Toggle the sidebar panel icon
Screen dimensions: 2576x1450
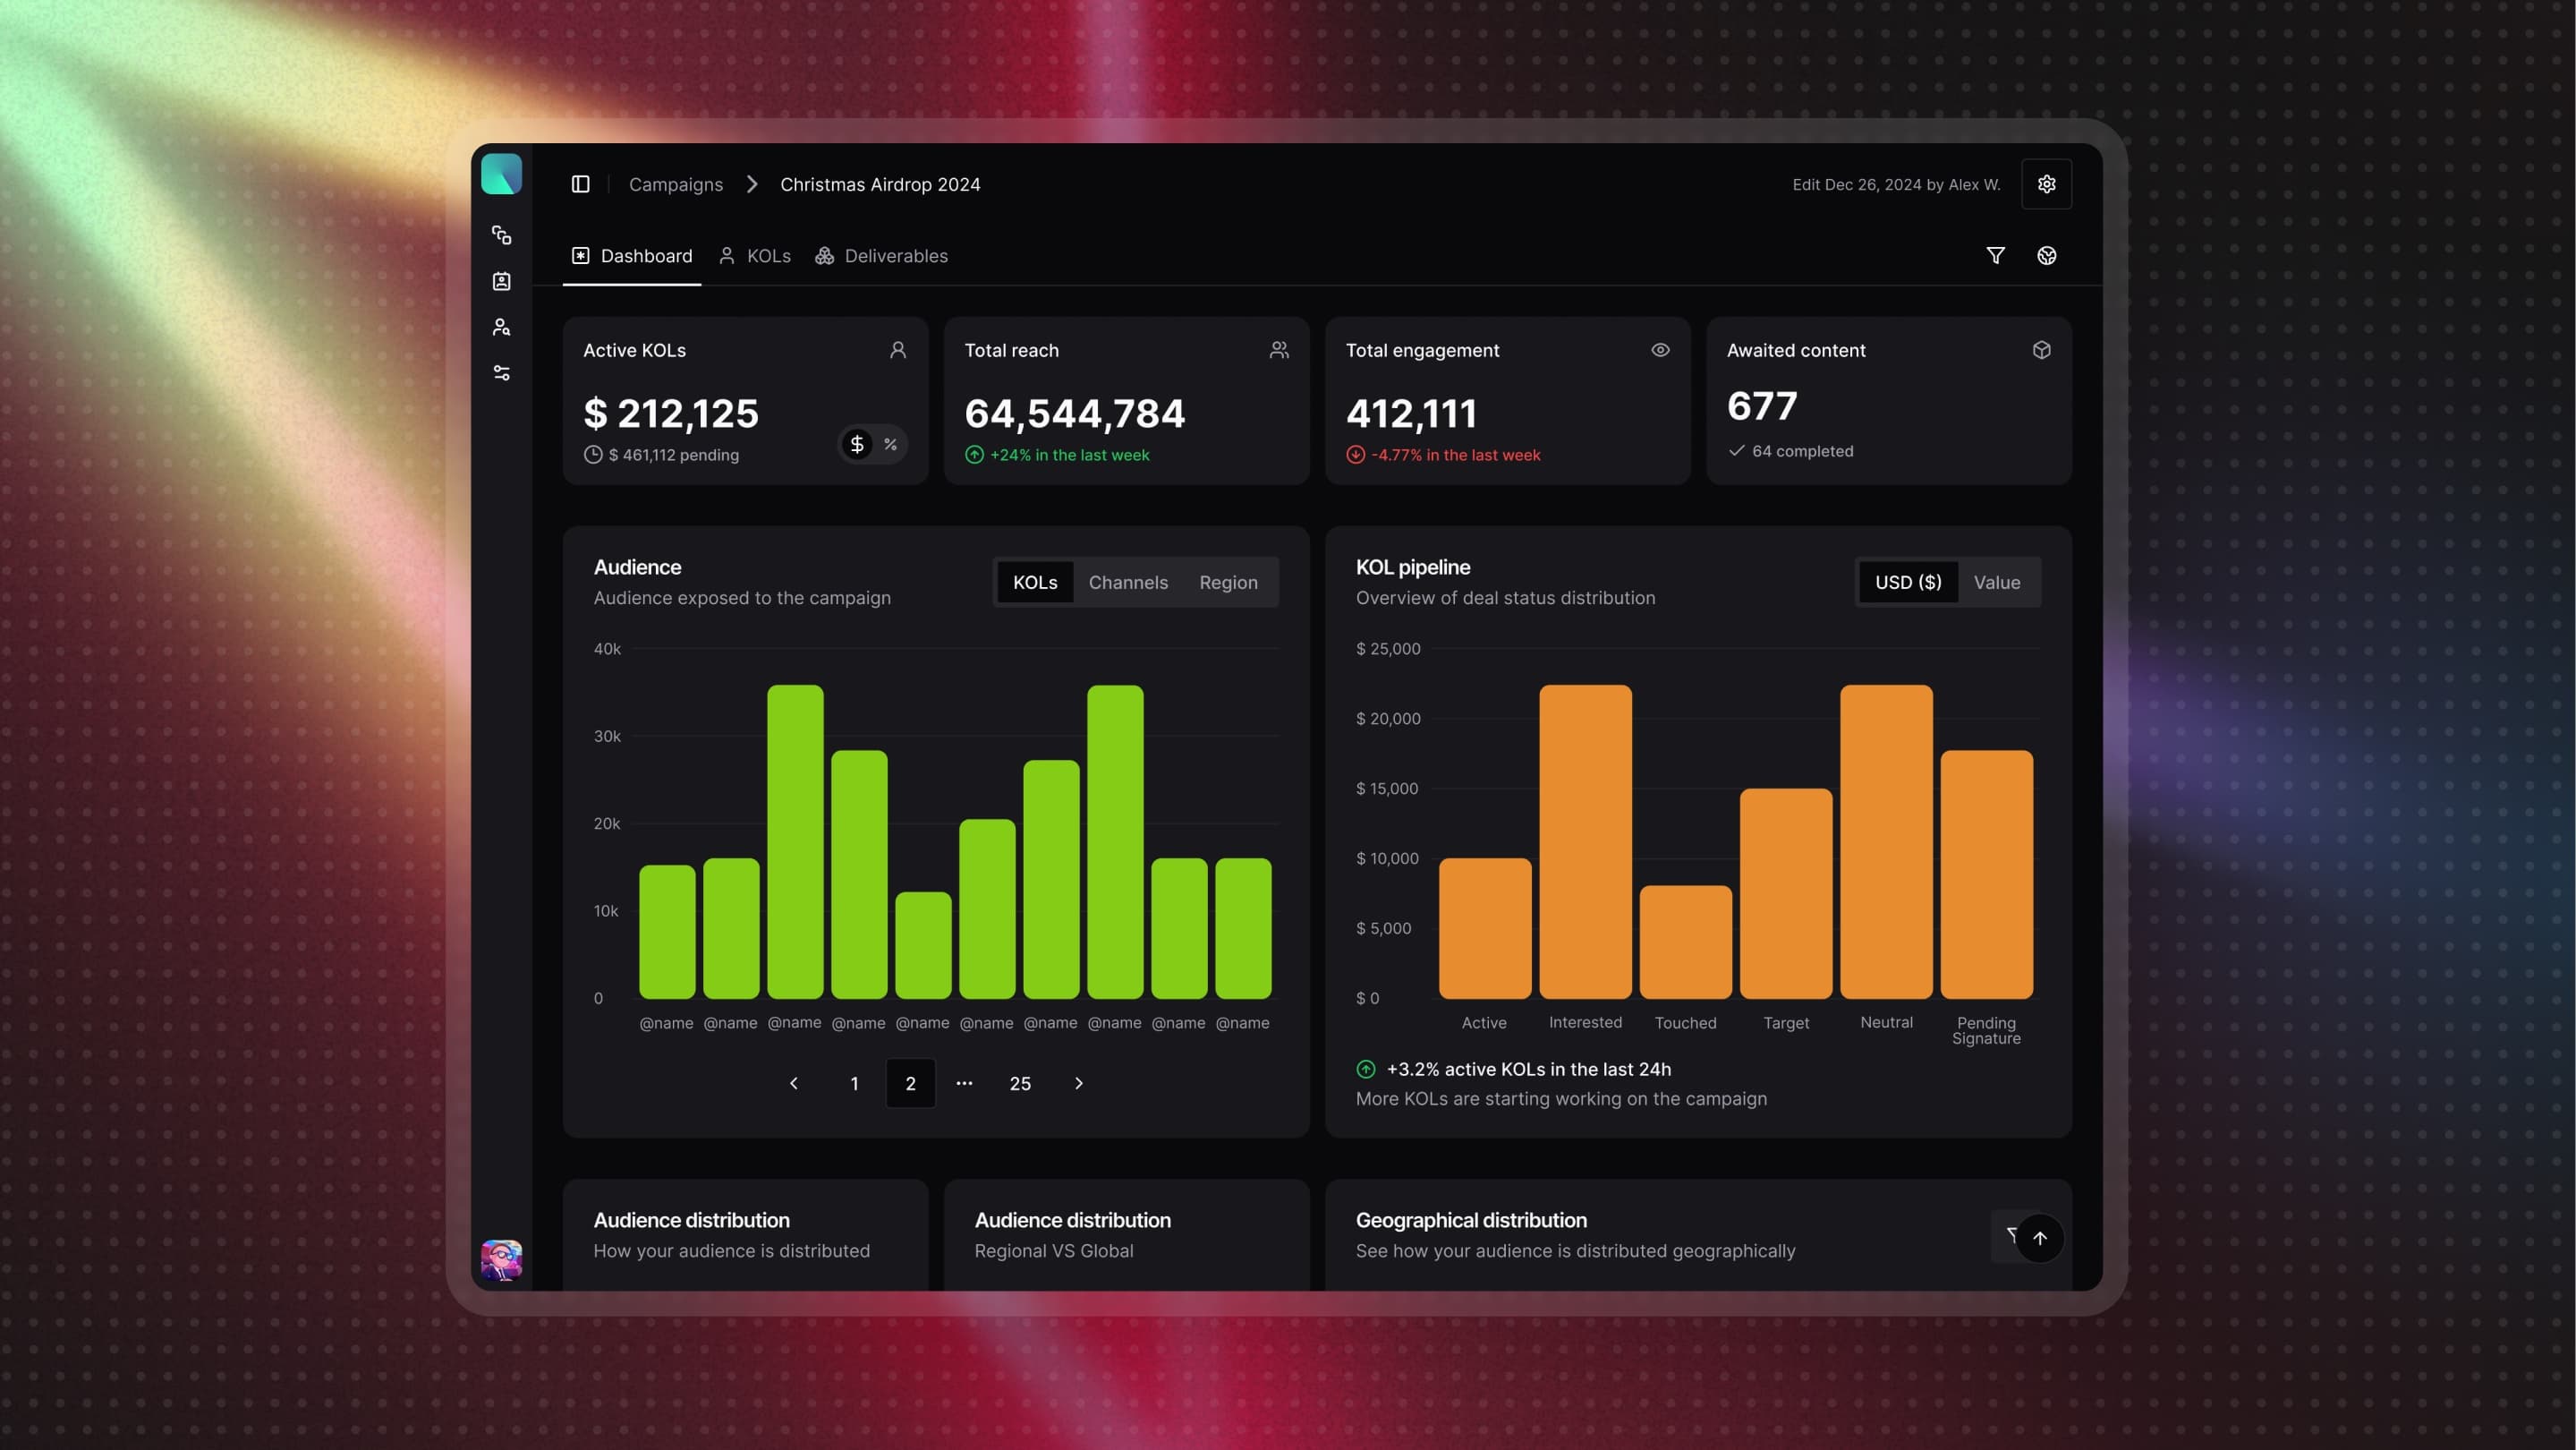[x=580, y=184]
